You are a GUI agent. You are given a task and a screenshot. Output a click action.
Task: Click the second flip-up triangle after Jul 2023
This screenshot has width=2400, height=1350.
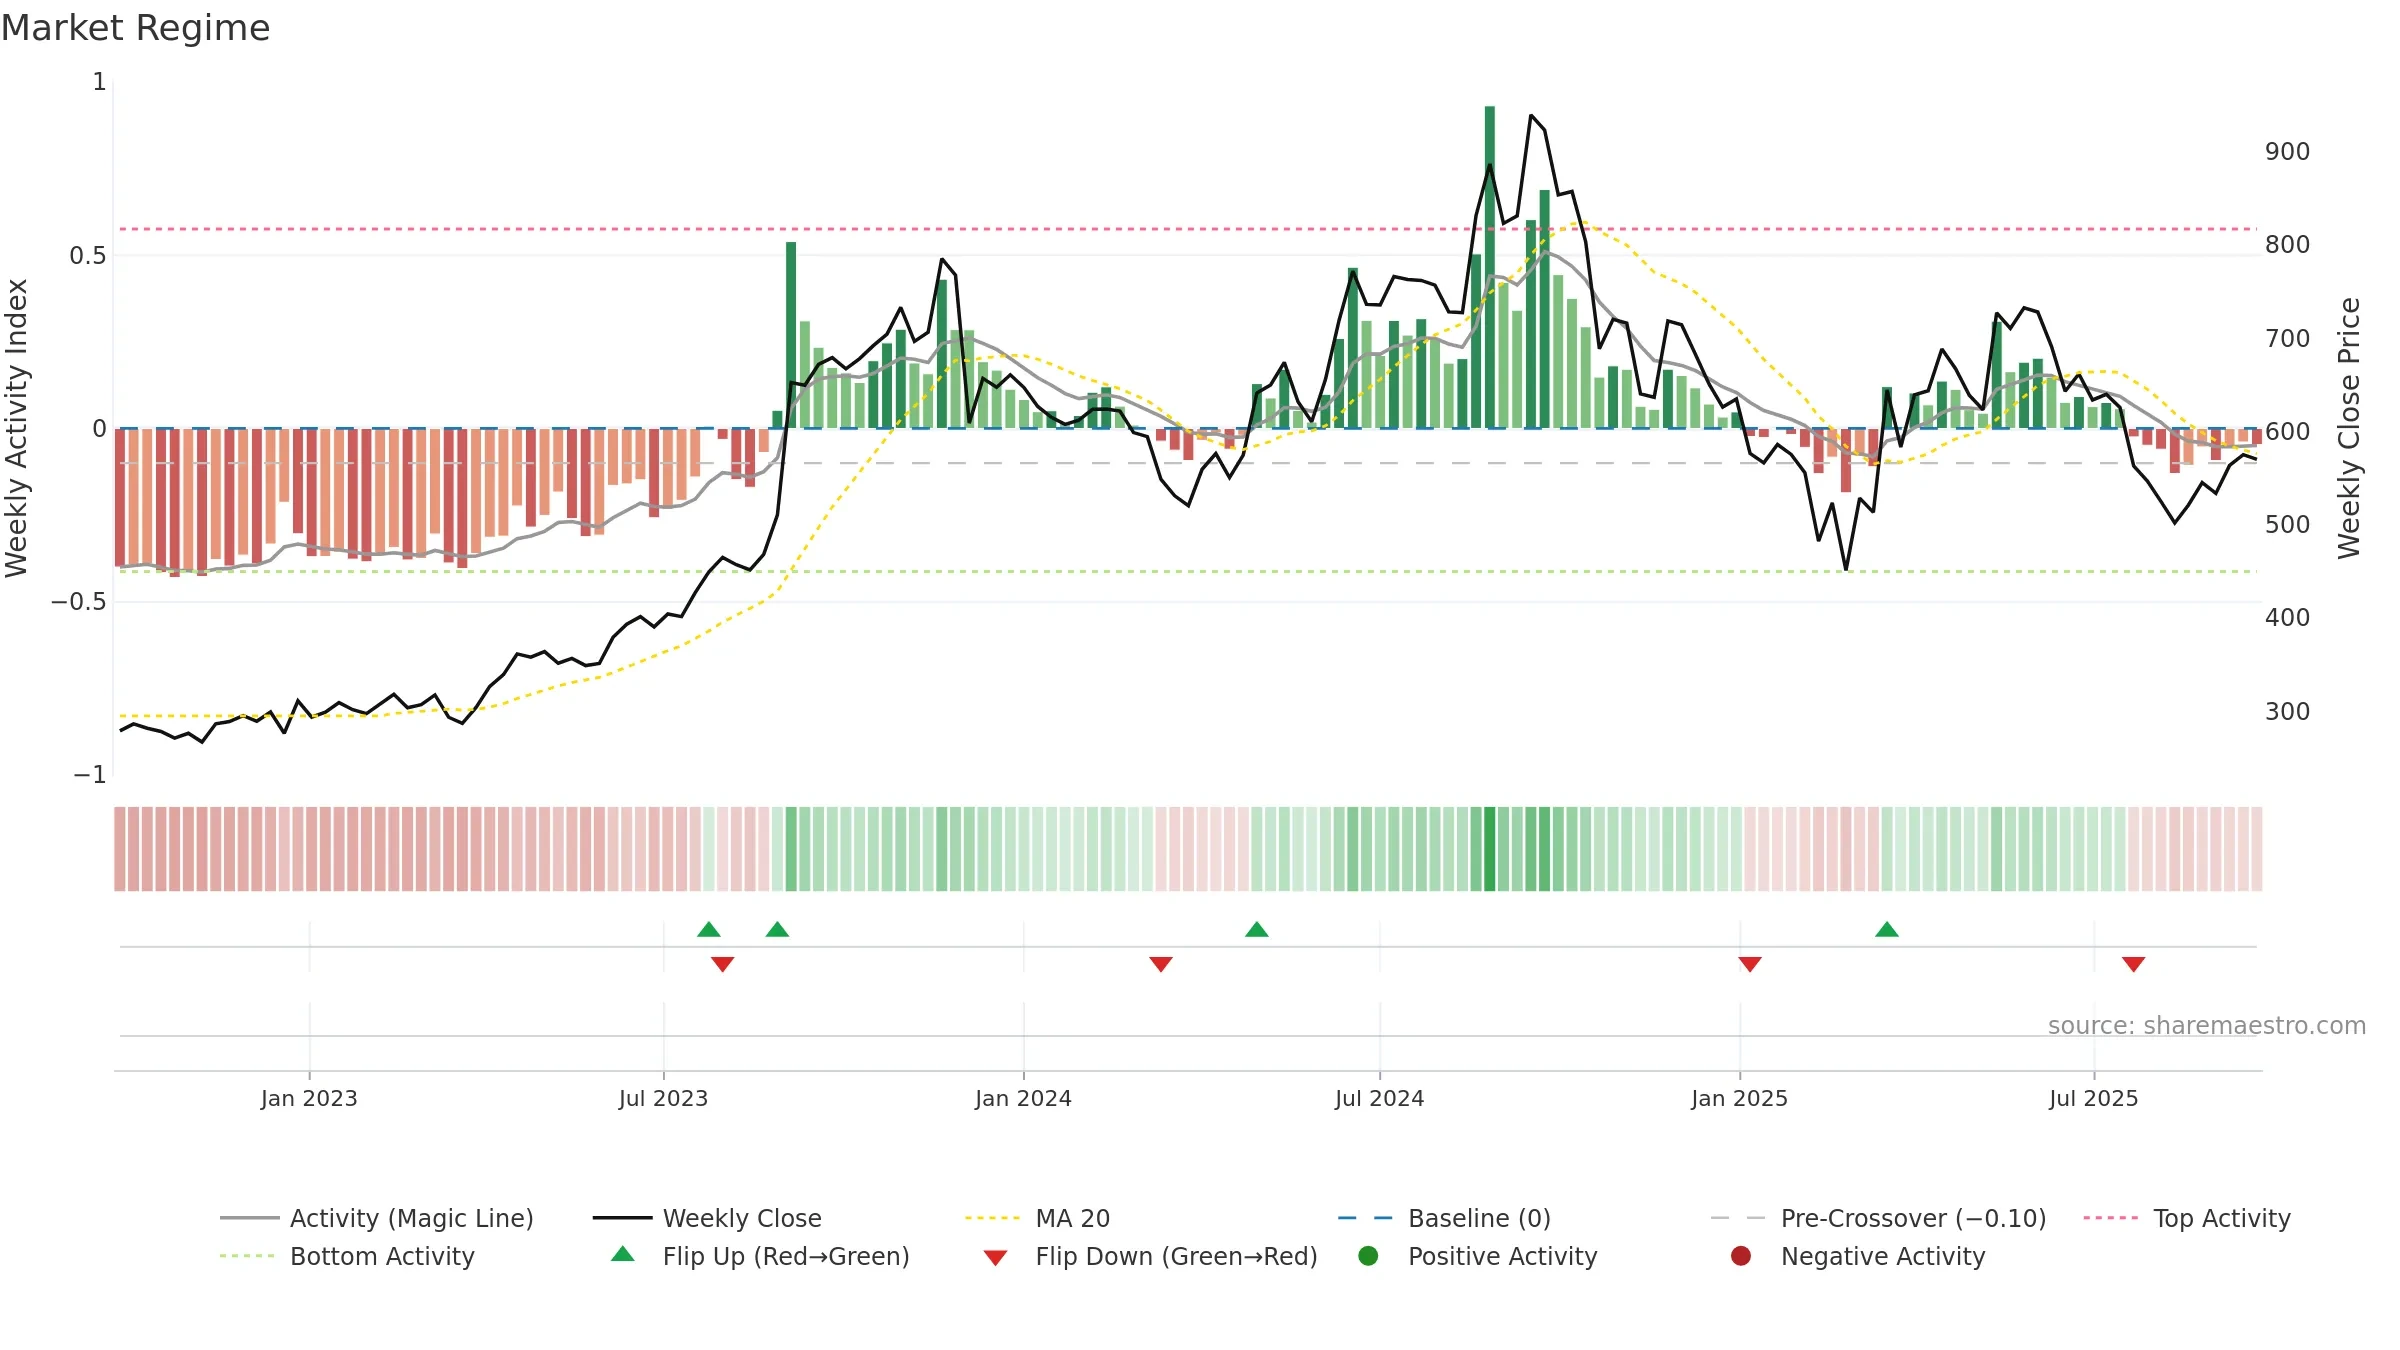777,930
